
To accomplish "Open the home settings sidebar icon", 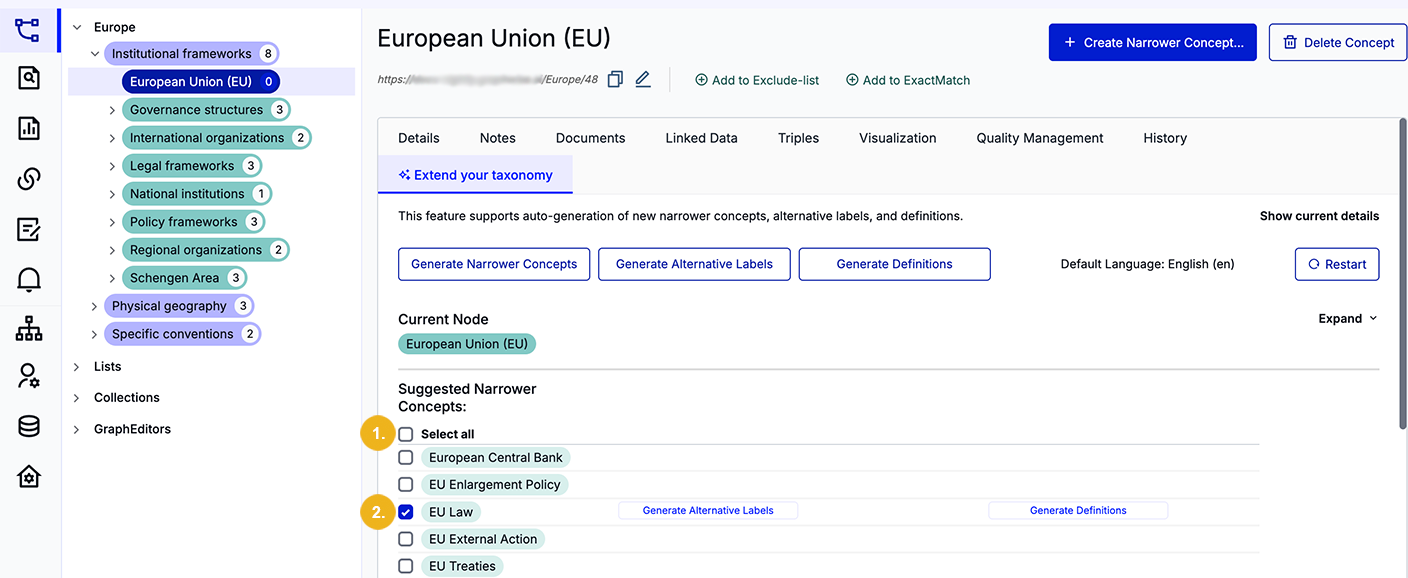I will click(28, 476).
